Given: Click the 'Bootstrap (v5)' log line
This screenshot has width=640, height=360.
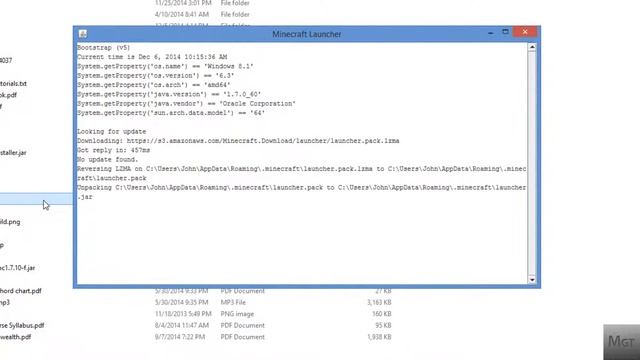Looking at the screenshot, I should (104, 48).
